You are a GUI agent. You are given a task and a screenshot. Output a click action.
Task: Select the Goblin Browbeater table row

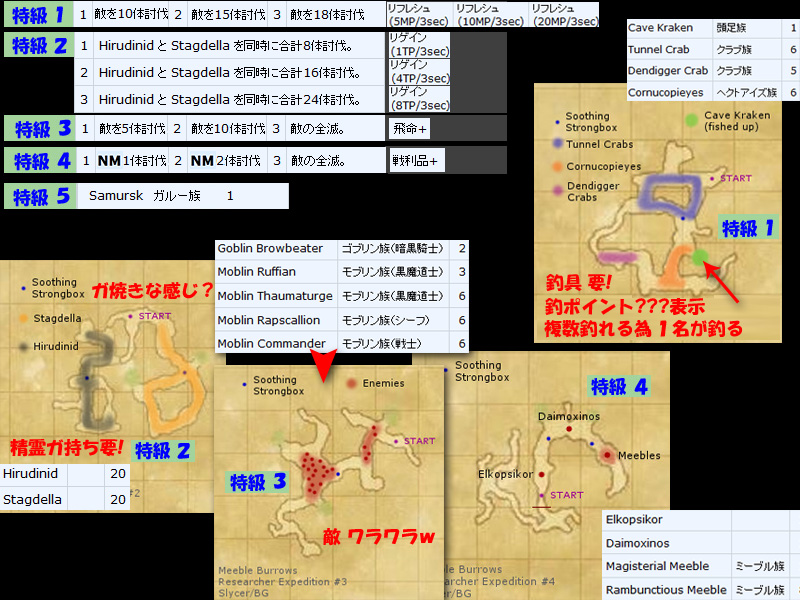click(x=341, y=248)
